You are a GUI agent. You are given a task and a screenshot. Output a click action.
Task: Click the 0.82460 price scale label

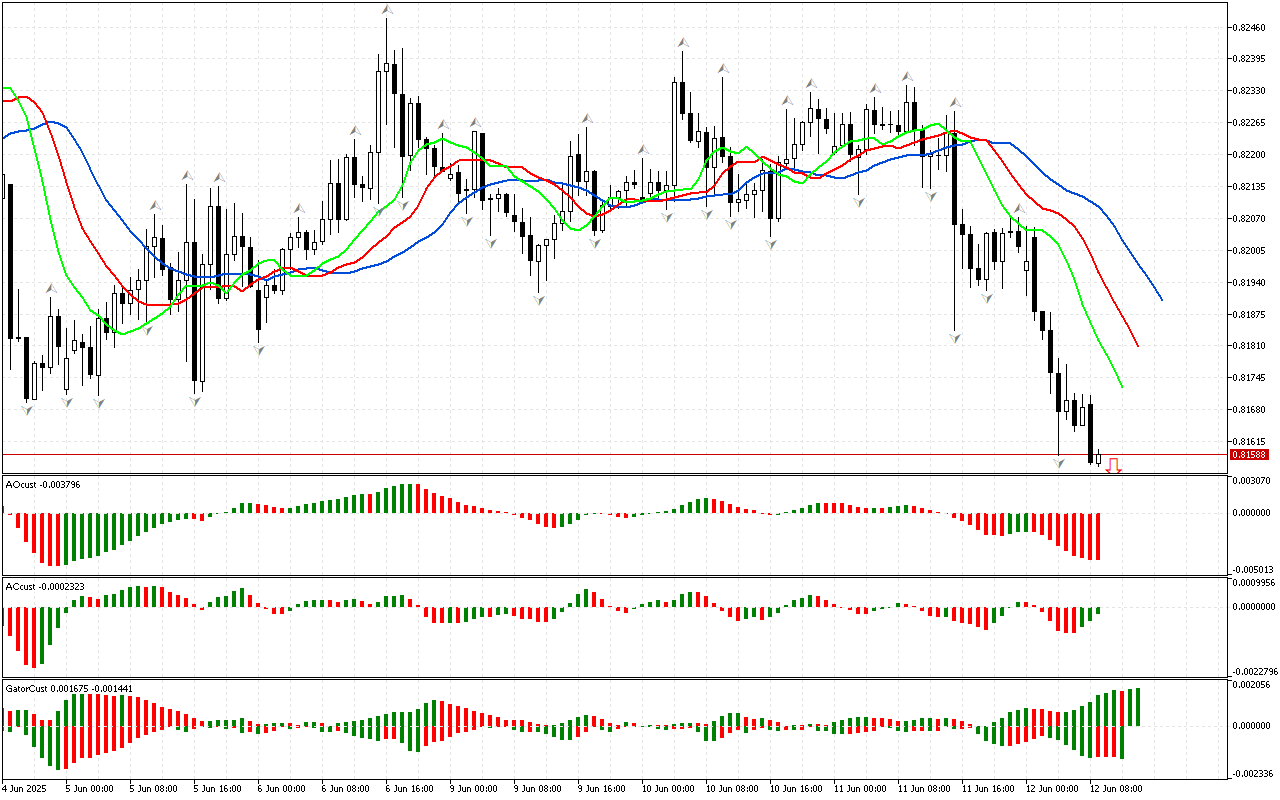(x=1250, y=27)
